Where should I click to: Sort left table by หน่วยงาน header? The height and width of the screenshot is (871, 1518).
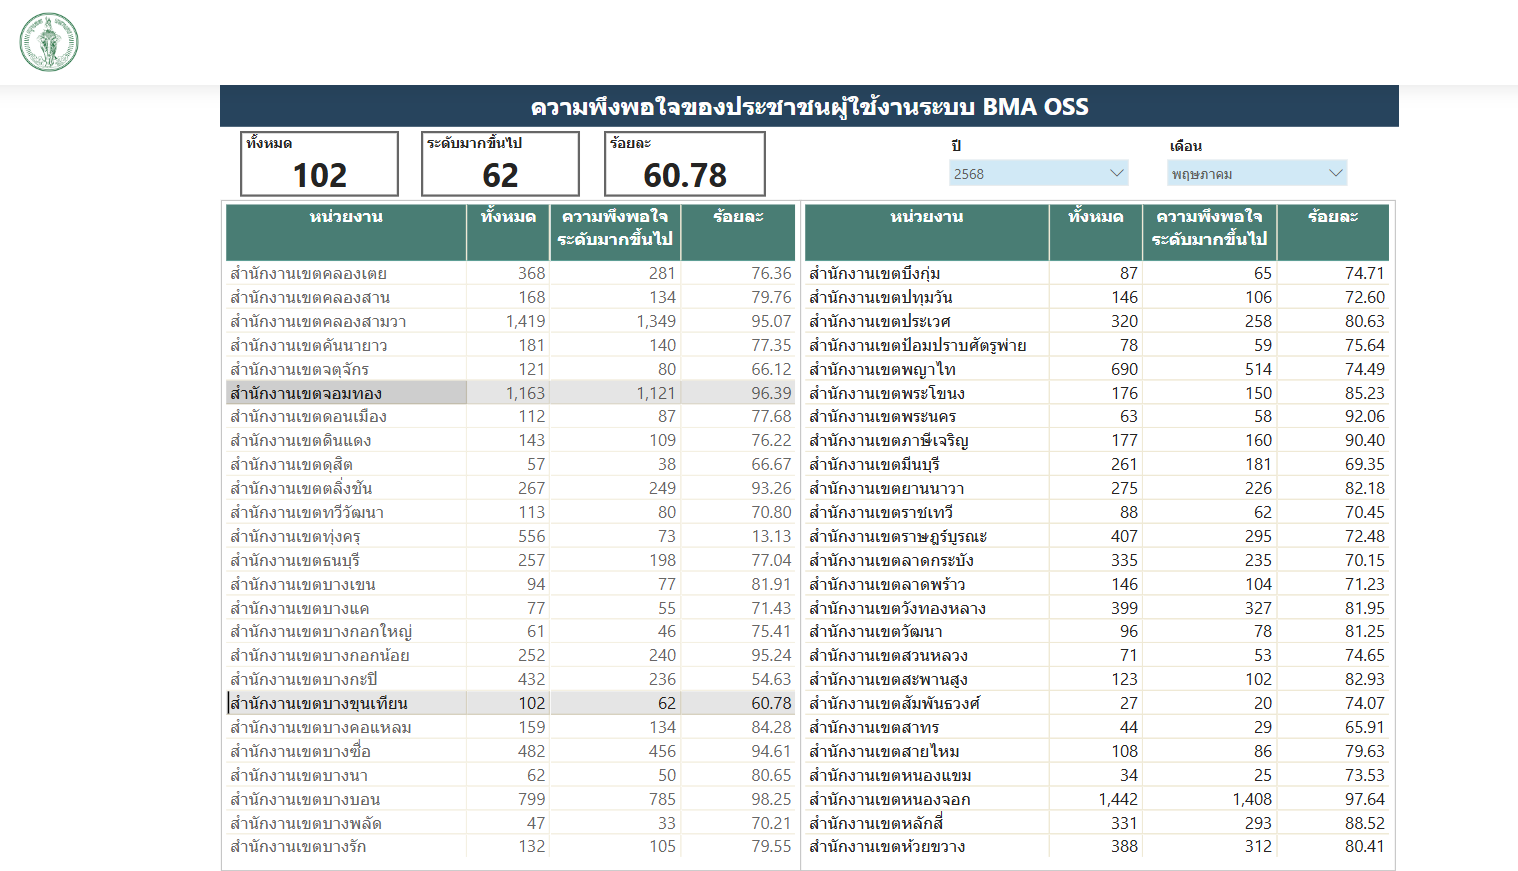(x=346, y=232)
